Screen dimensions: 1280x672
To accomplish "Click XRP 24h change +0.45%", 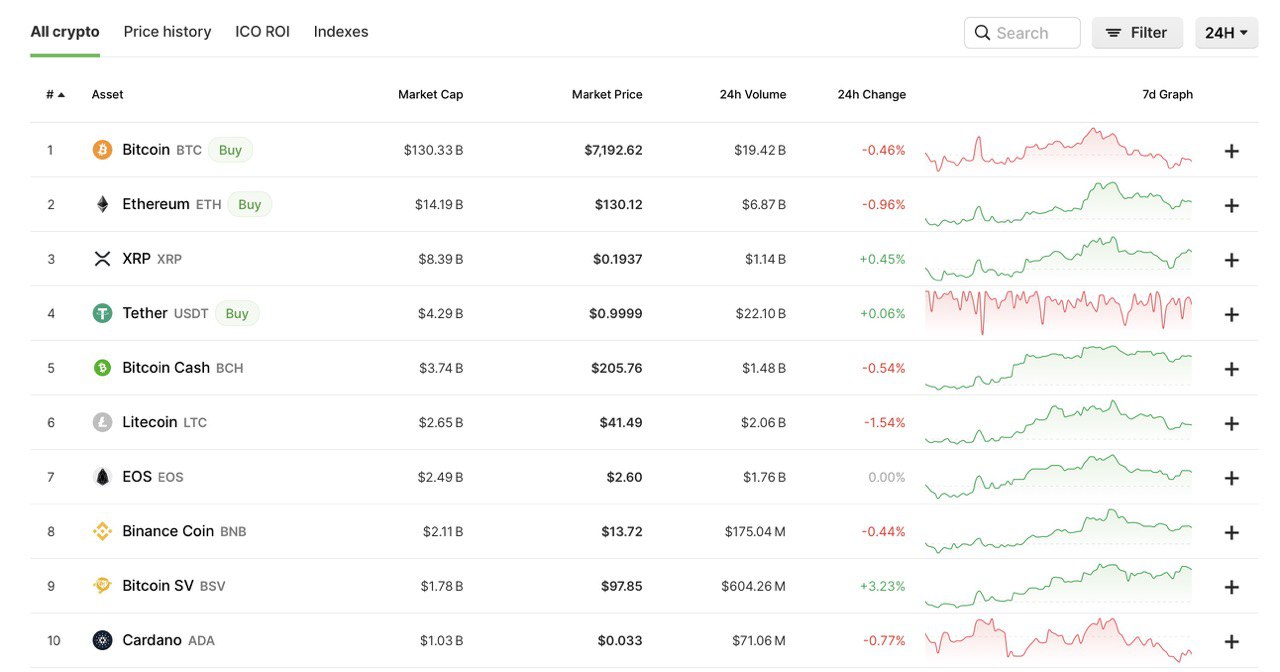I will (x=882, y=259).
